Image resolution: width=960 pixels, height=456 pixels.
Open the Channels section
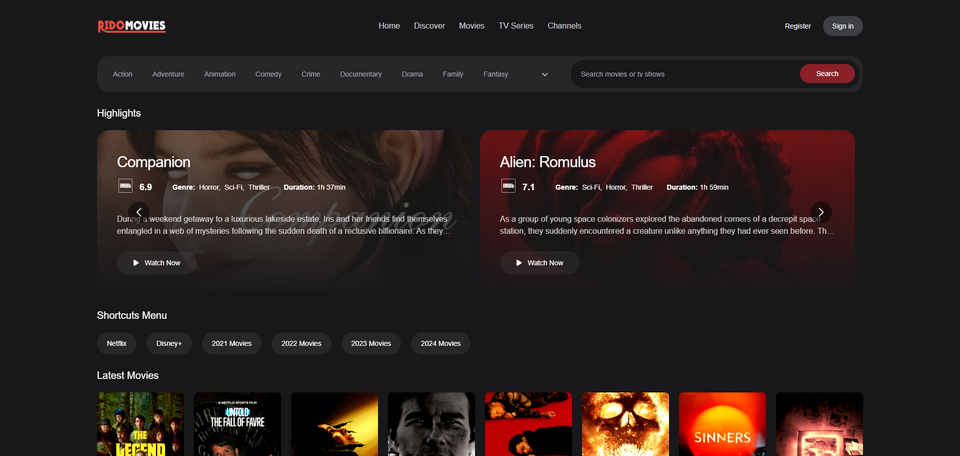pyautogui.click(x=564, y=26)
